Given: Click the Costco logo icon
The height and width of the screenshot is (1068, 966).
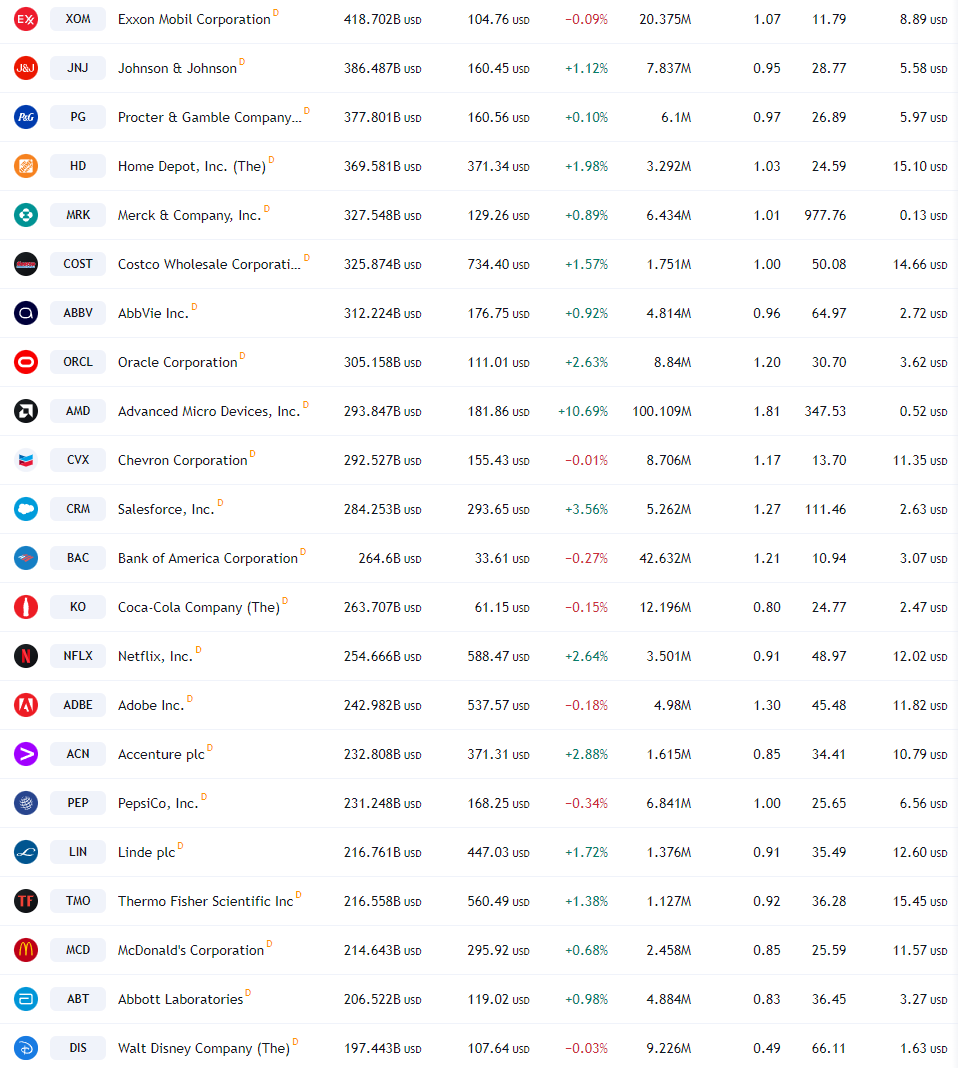Looking at the screenshot, I should click(26, 264).
